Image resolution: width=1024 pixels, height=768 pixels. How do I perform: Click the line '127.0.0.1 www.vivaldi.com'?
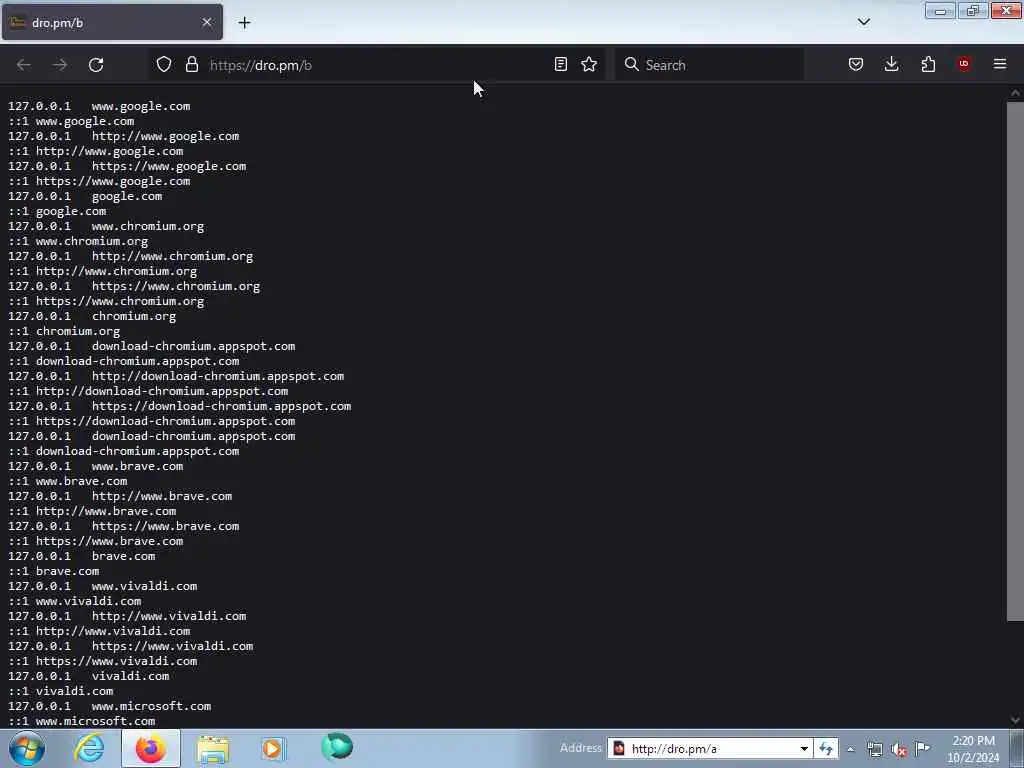[103, 586]
